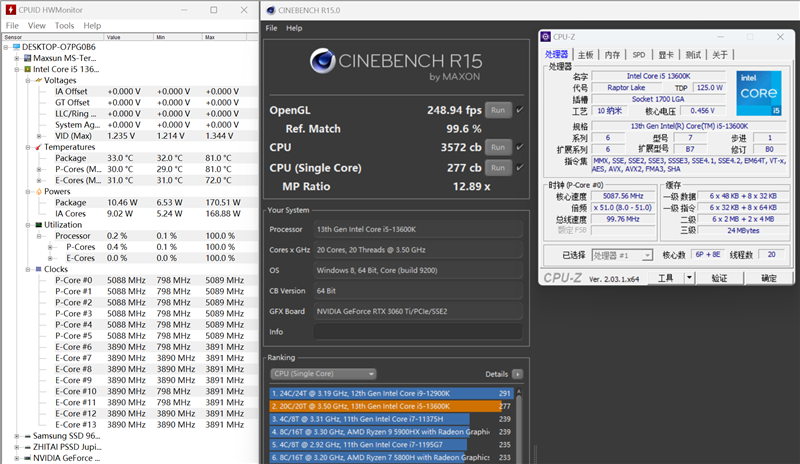
Task: Open the Tools menu in HWMonitor
Action: click(x=64, y=26)
